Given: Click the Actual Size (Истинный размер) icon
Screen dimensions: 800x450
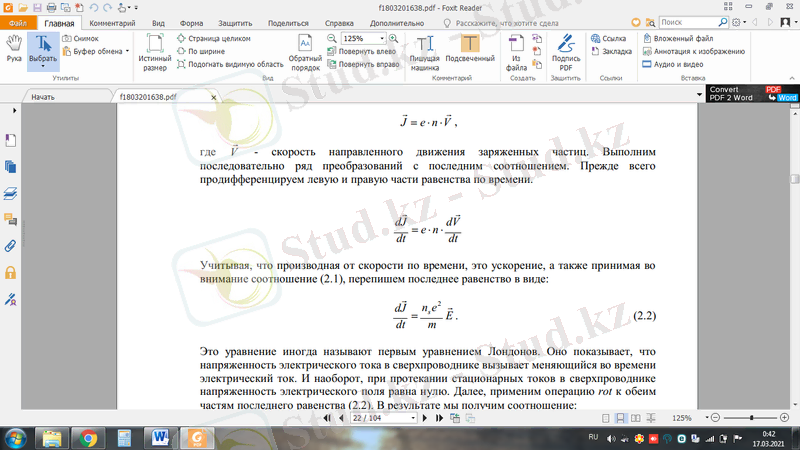Looking at the screenshot, I should [x=154, y=50].
